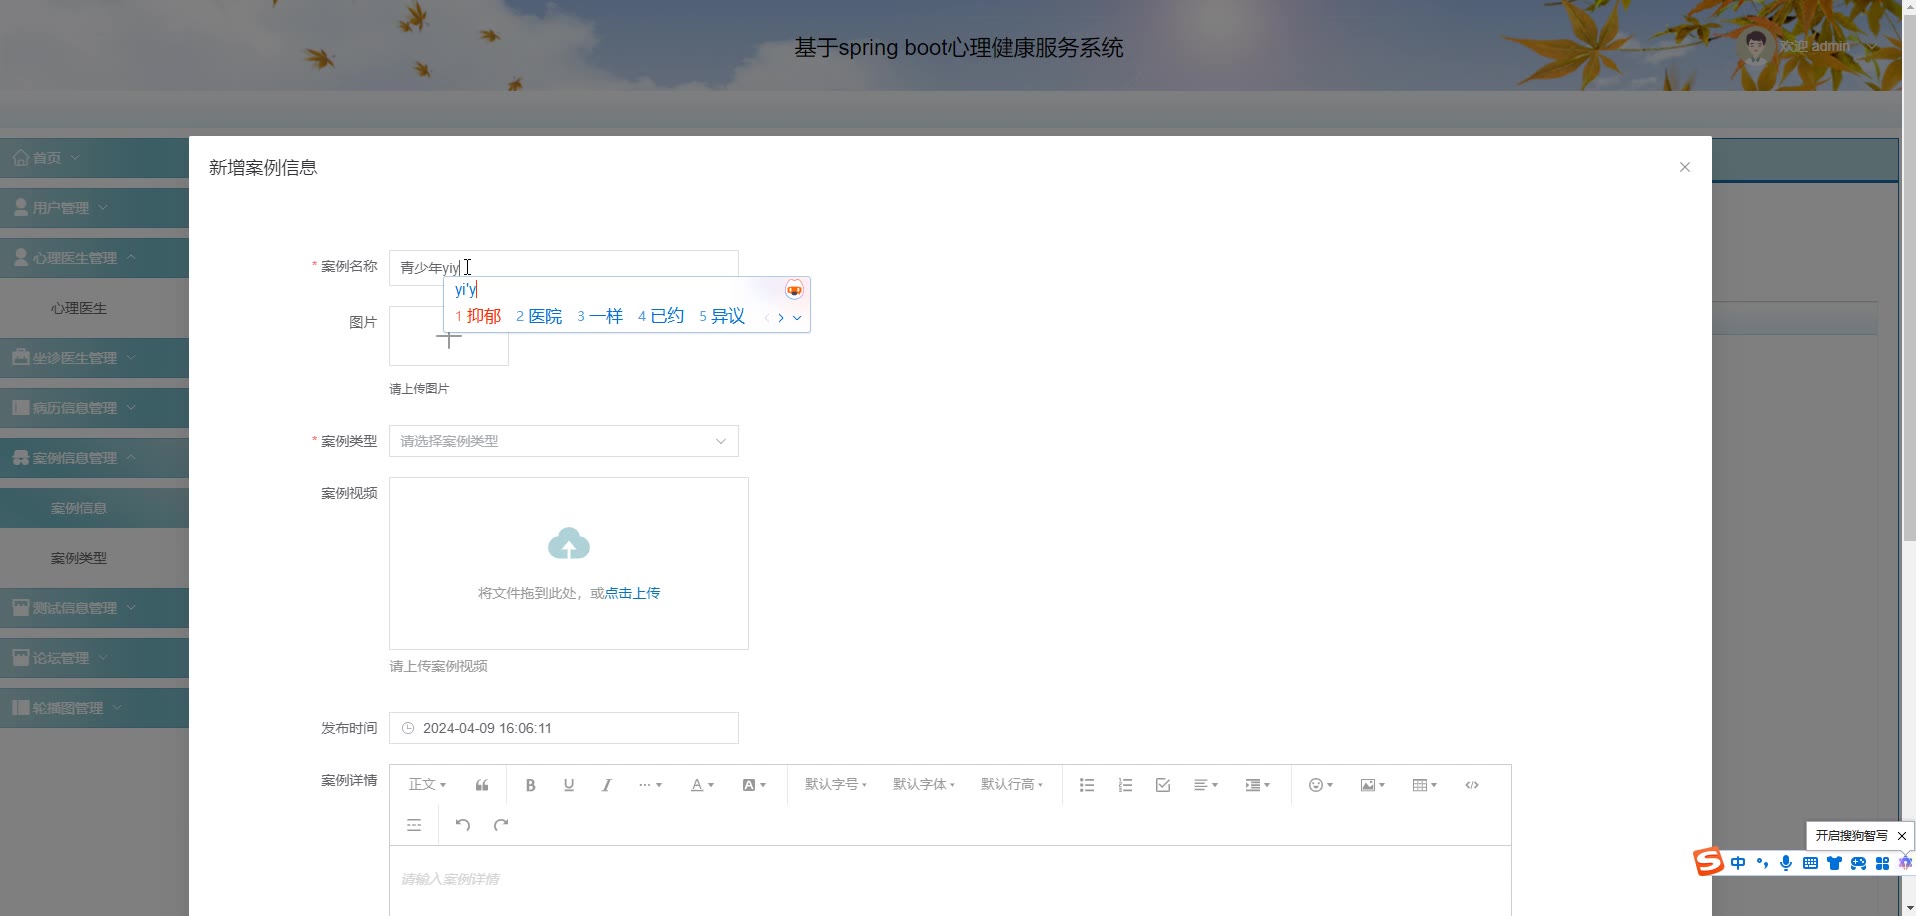Screen dimensions: 1916x916
Task: Click the 点击上传 link
Action: click(632, 593)
